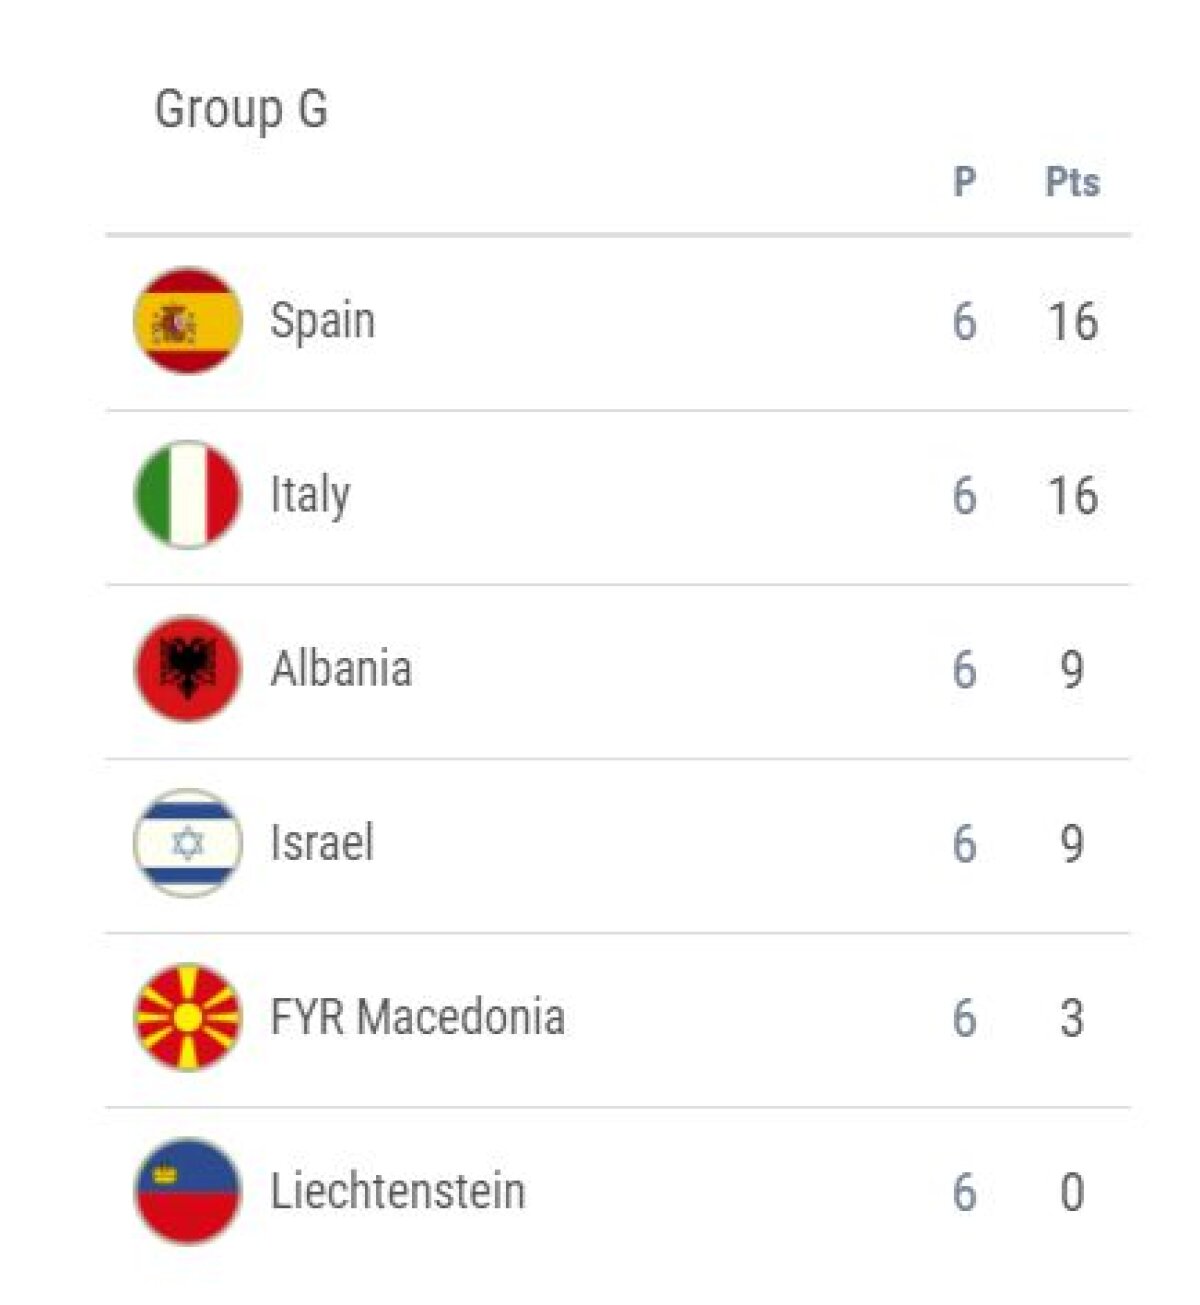Click the Group G heading
This screenshot has height=1305, width=1200.
(241, 109)
